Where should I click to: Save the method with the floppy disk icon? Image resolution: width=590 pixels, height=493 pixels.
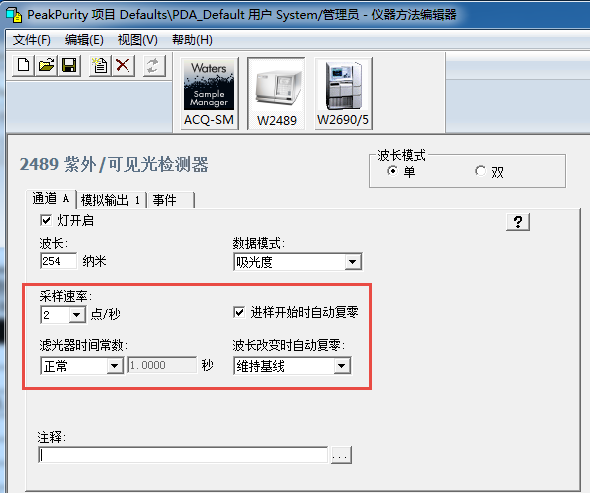(69, 65)
